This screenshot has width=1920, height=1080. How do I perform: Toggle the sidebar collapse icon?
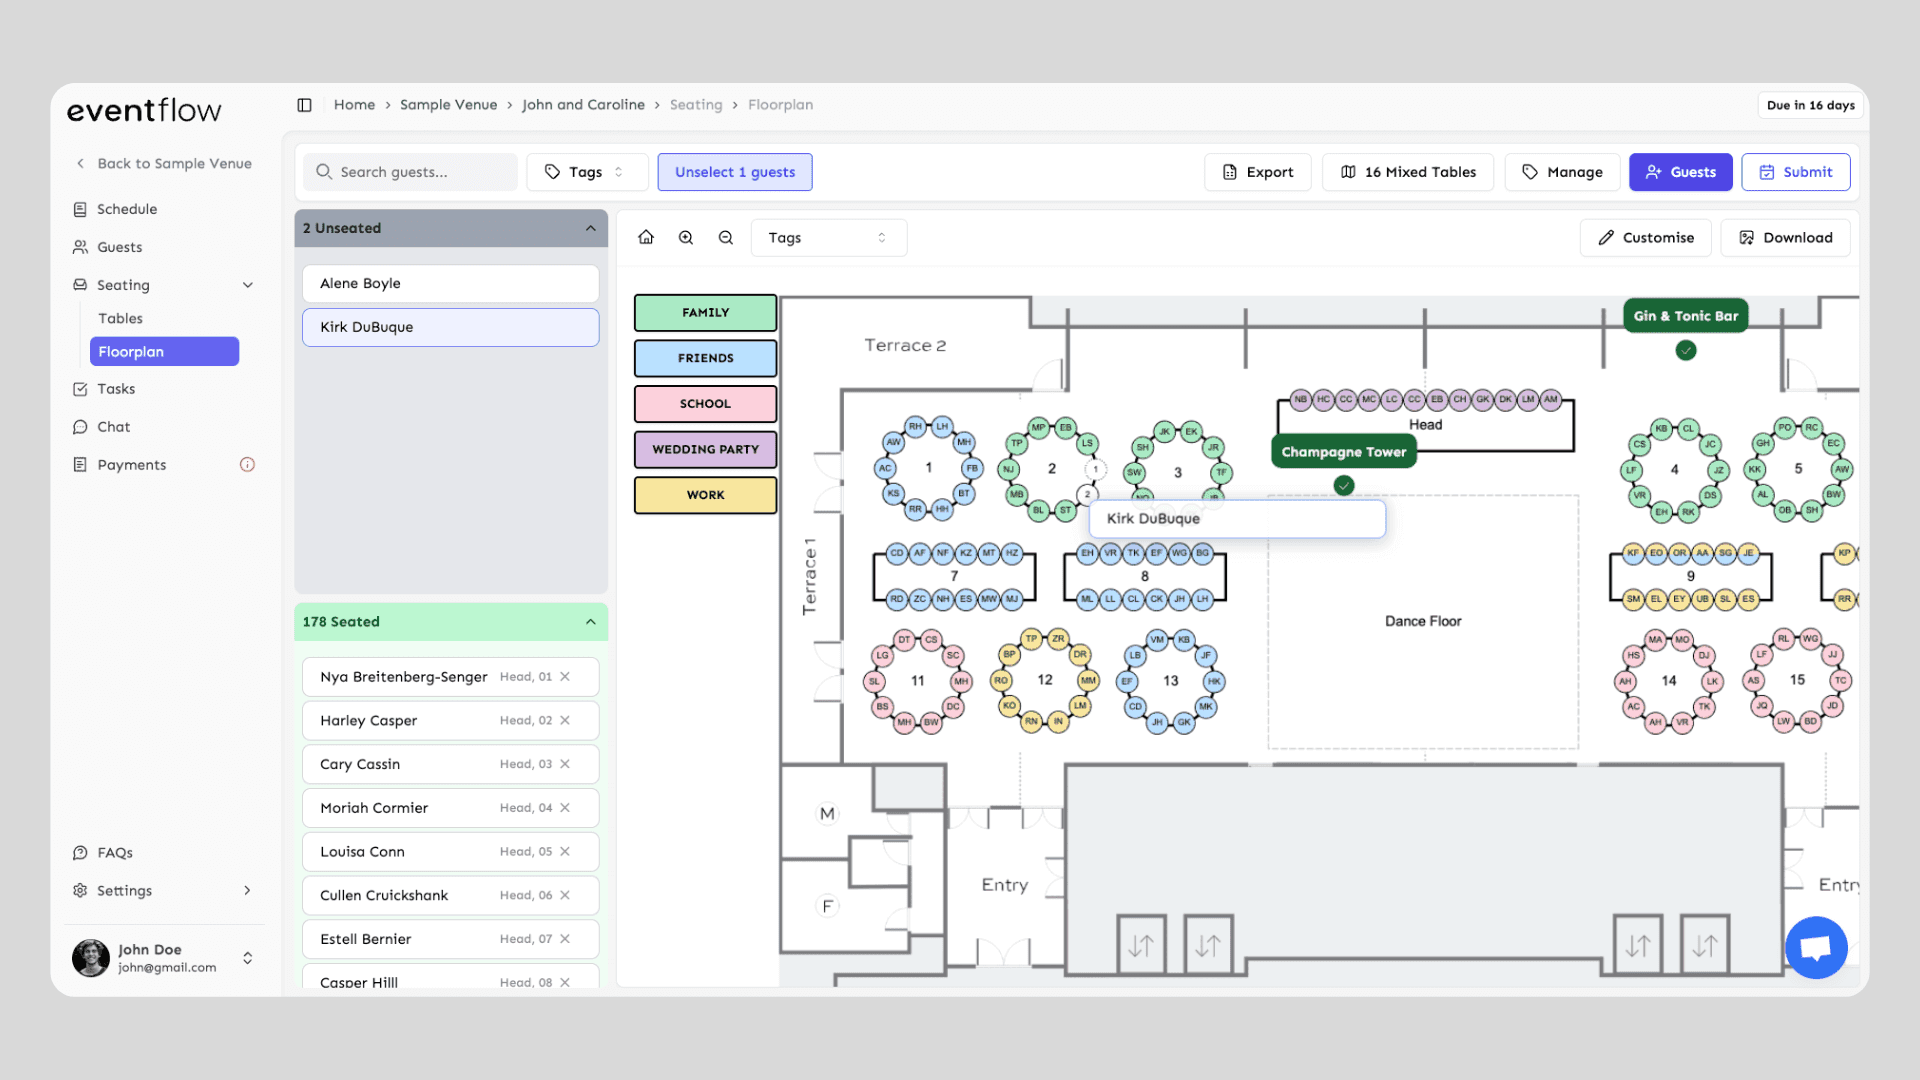click(305, 105)
